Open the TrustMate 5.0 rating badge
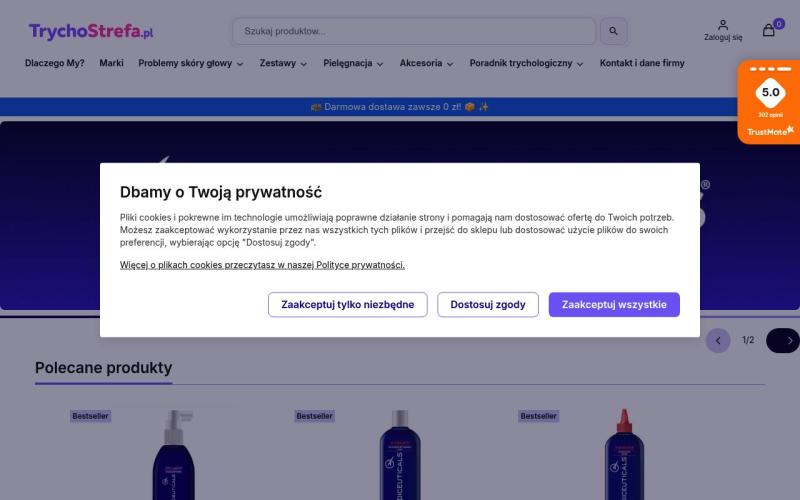The image size is (800, 500). (x=769, y=103)
